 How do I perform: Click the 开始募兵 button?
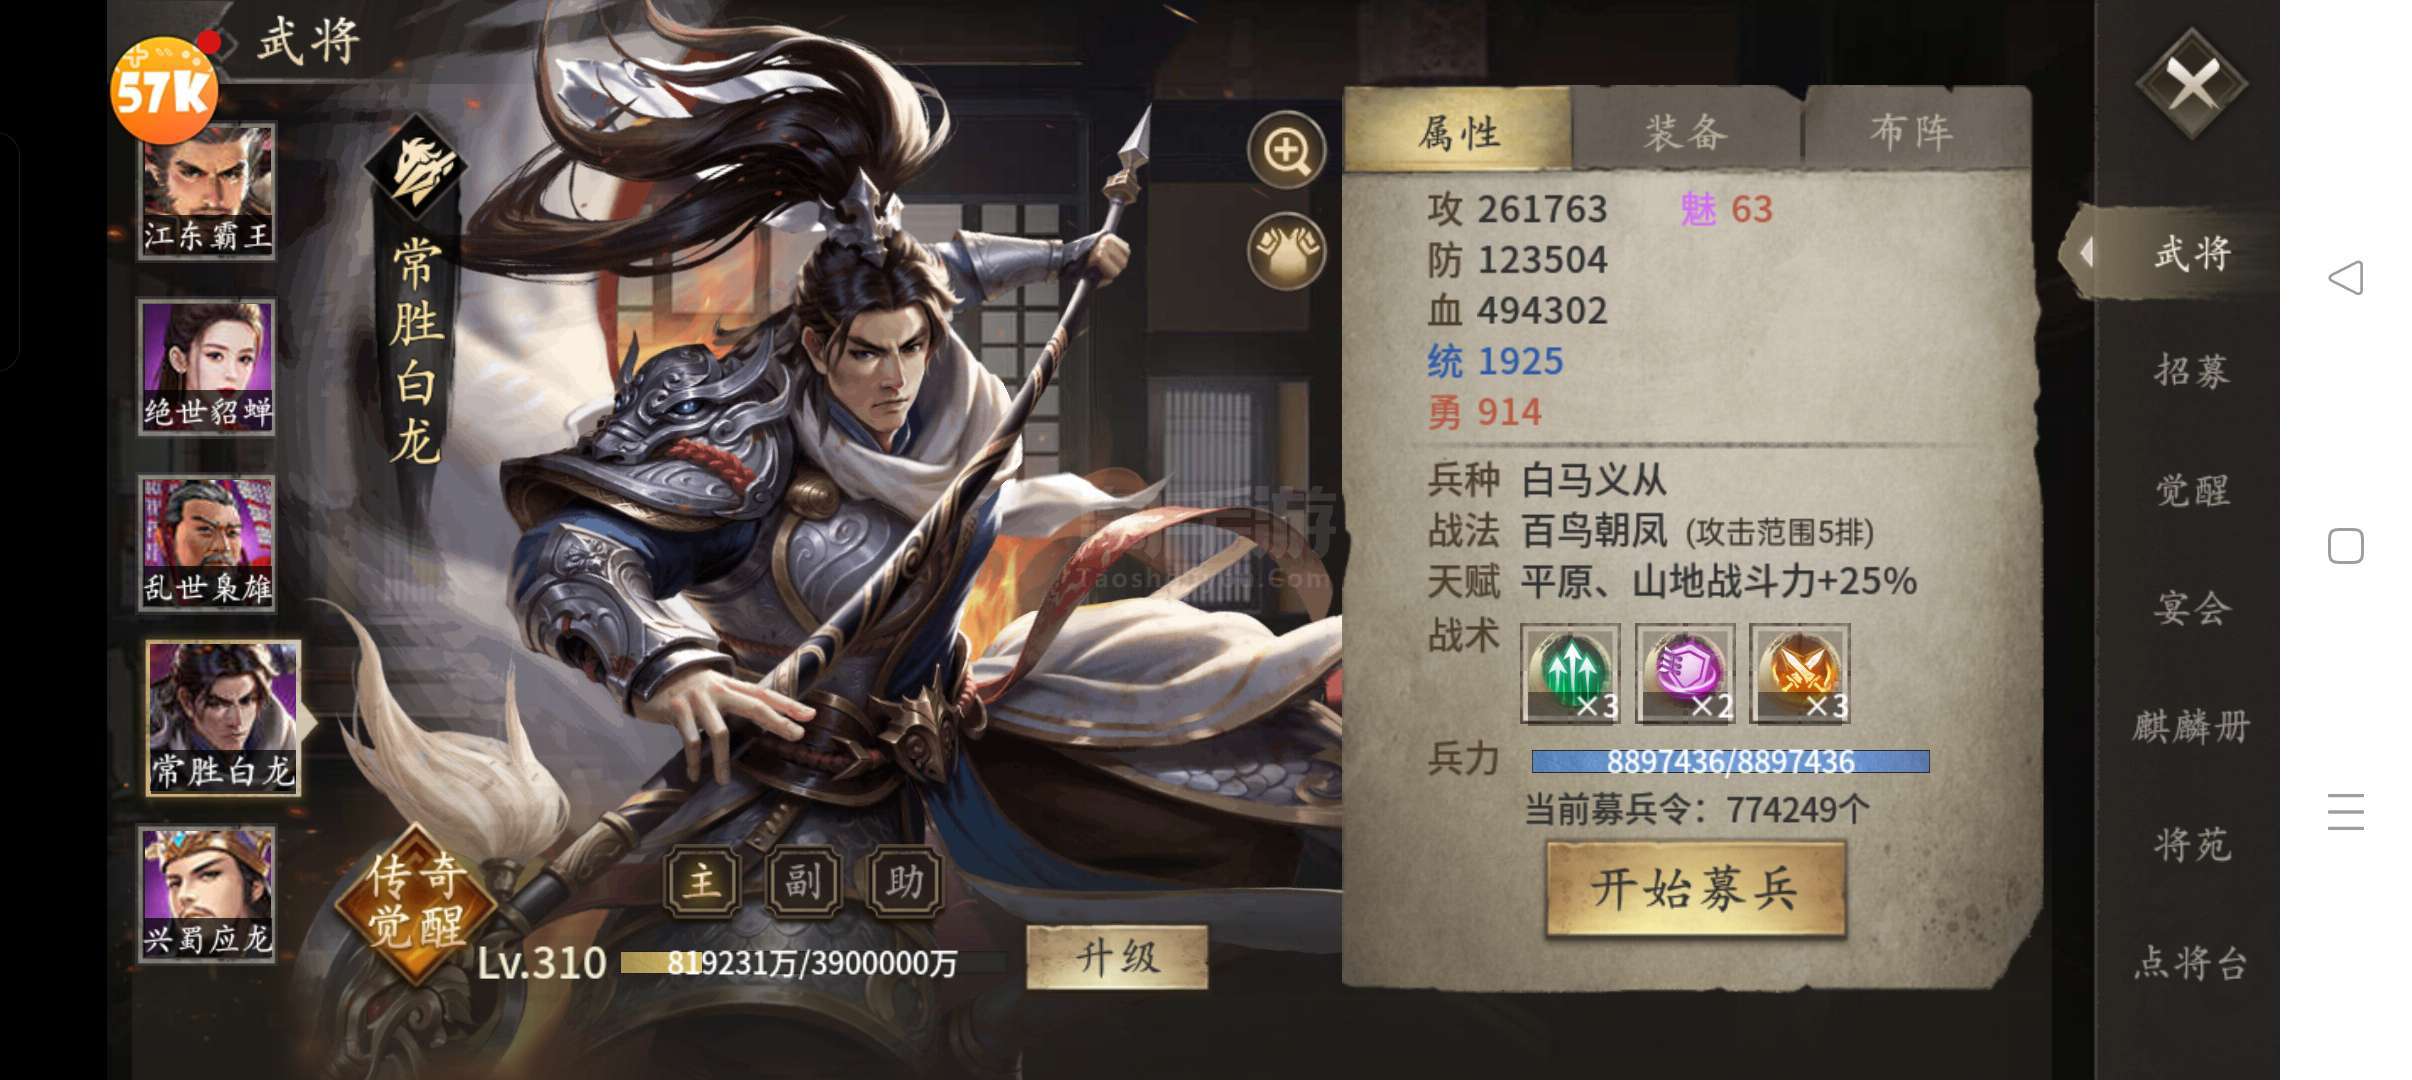click(1695, 888)
